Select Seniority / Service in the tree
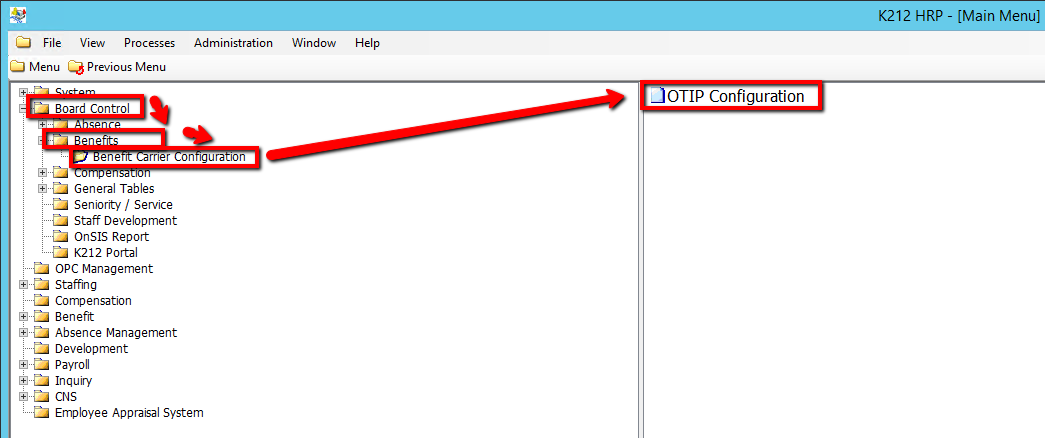The height and width of the screenshot is (438, 1045). click(123, 205)
